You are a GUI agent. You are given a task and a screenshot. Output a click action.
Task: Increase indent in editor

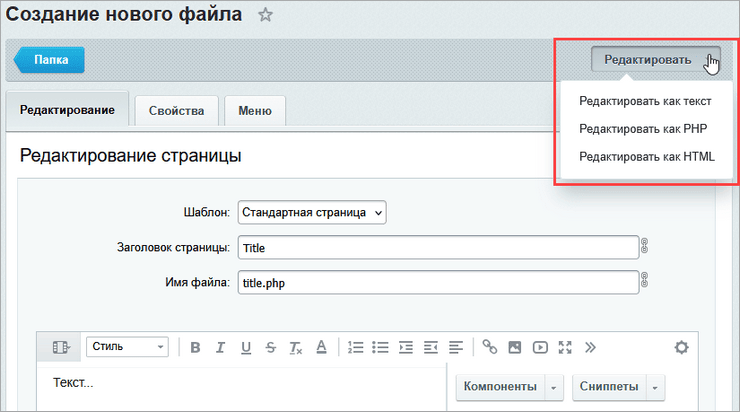(405, 348)
